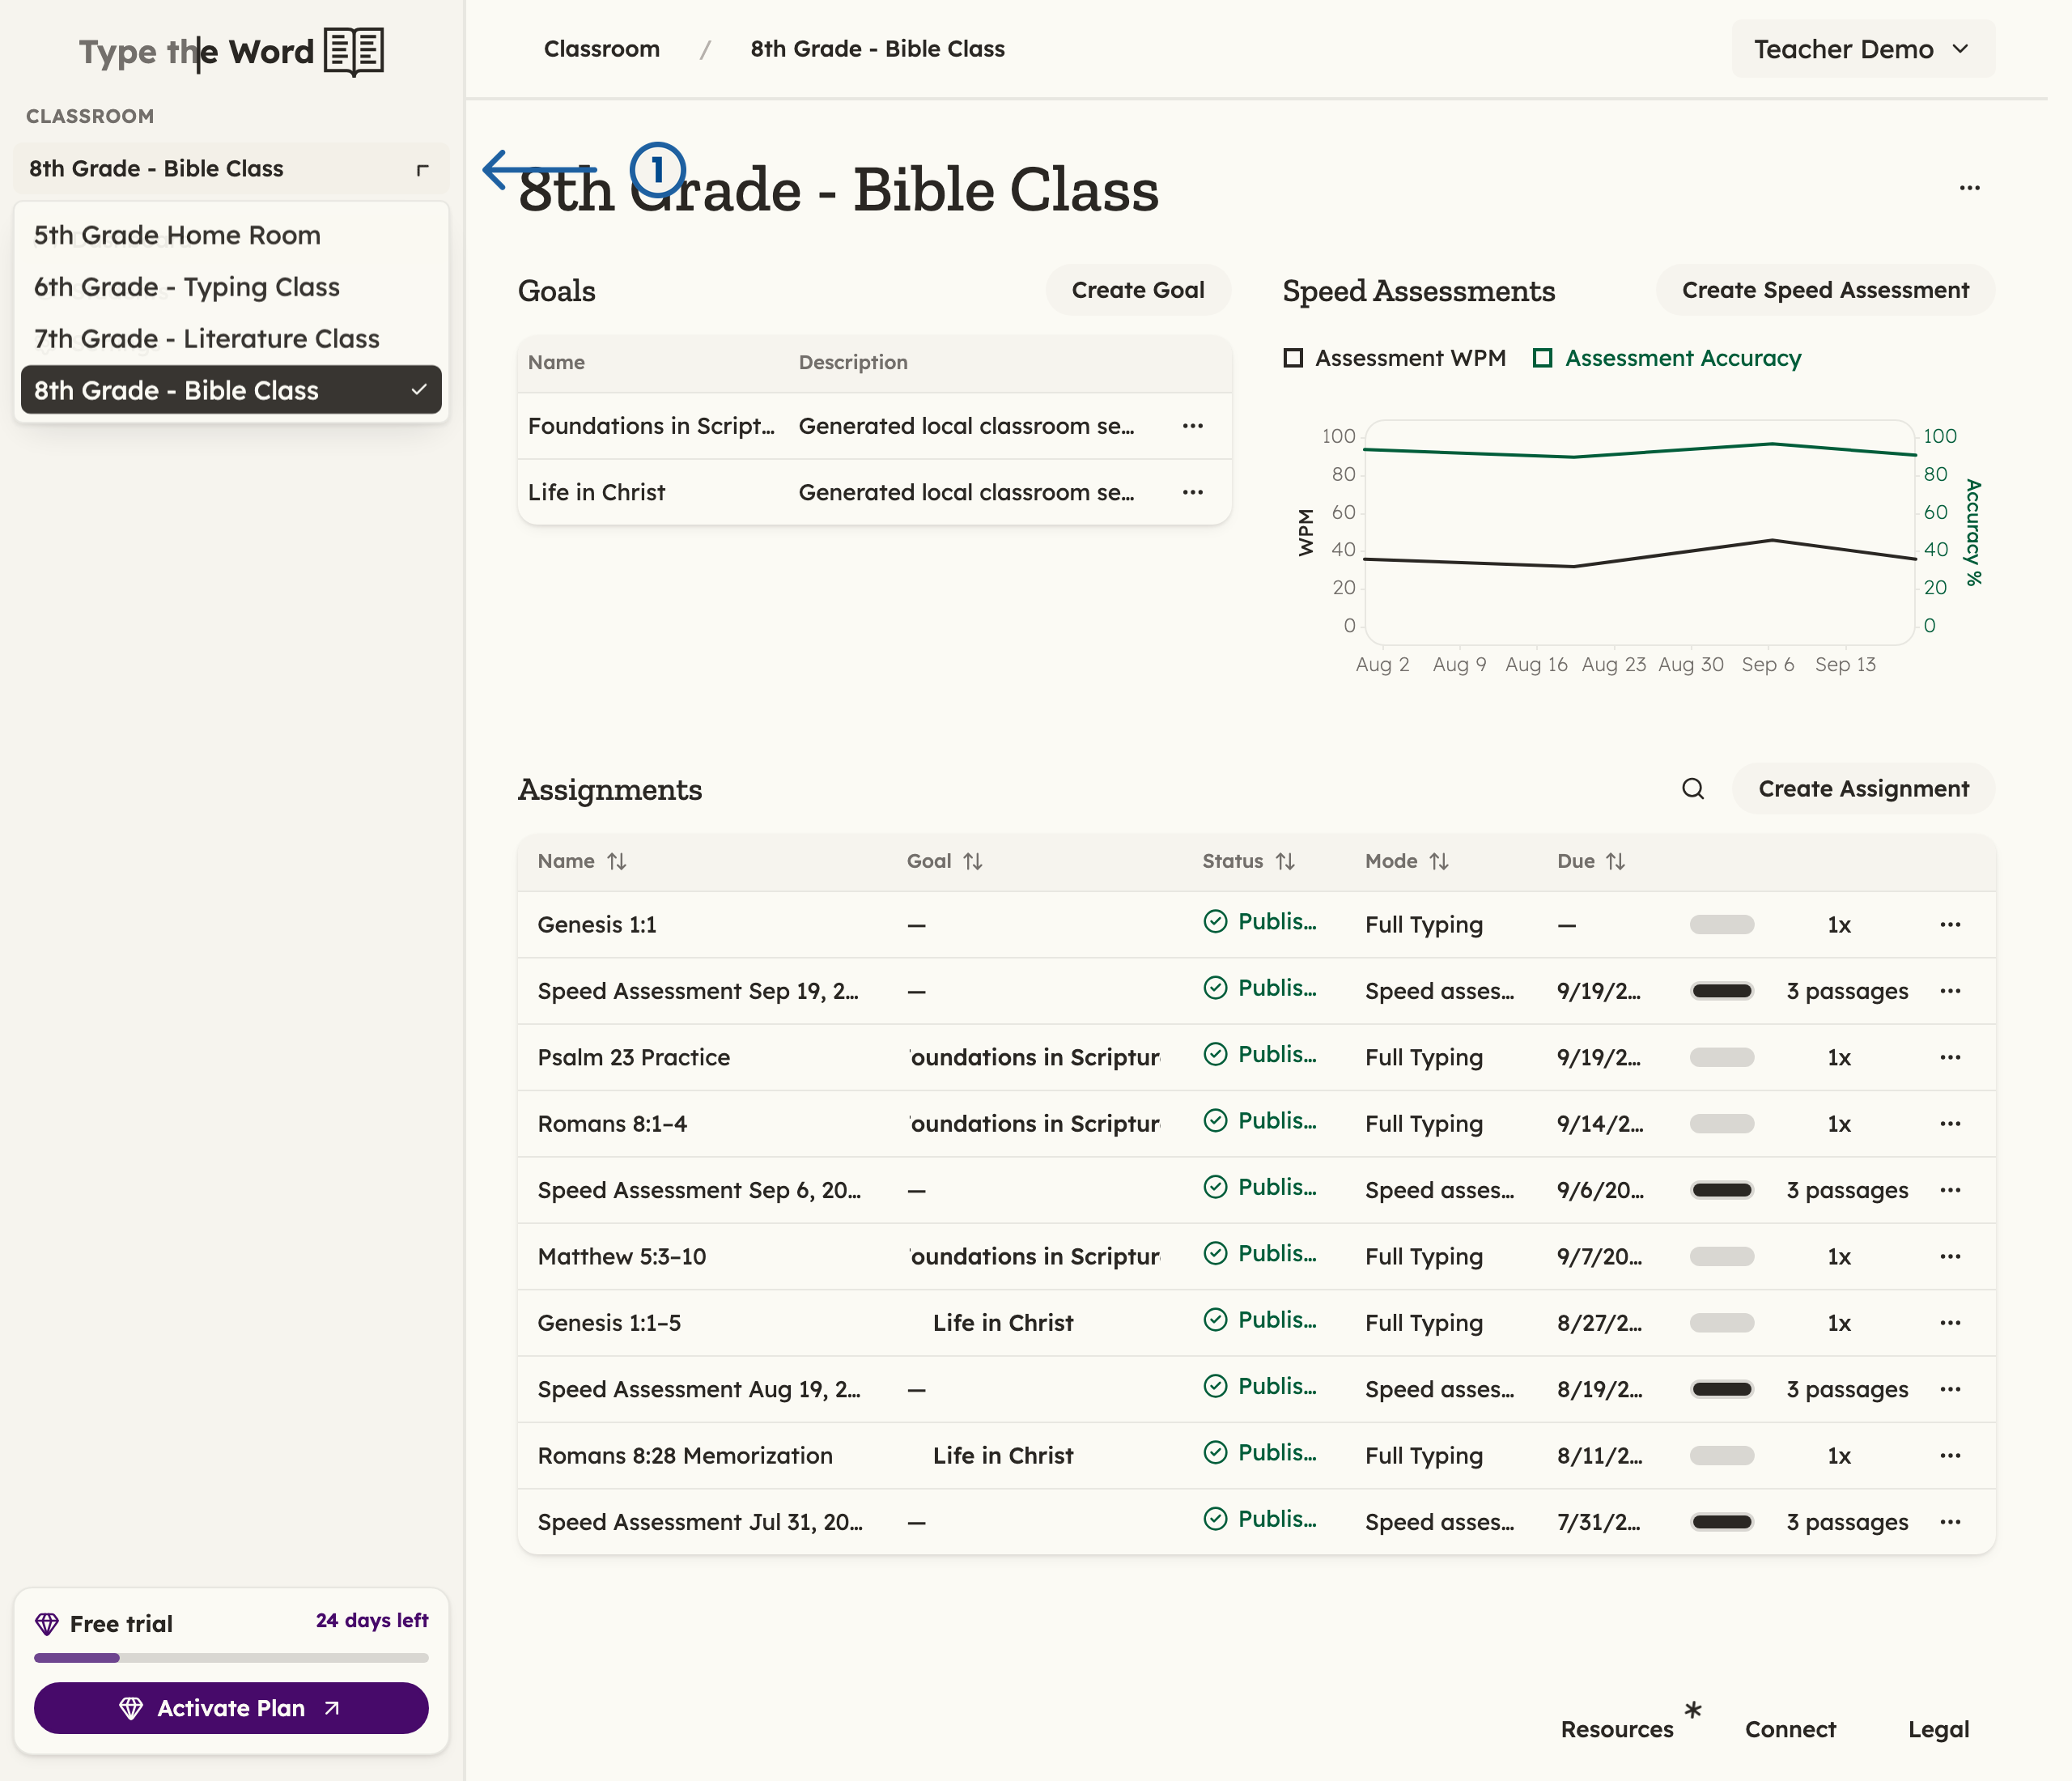Screen dimensions: 2072x1781
Task: Click the diamond icon next to Free trial
Action: click(47, 1623)
